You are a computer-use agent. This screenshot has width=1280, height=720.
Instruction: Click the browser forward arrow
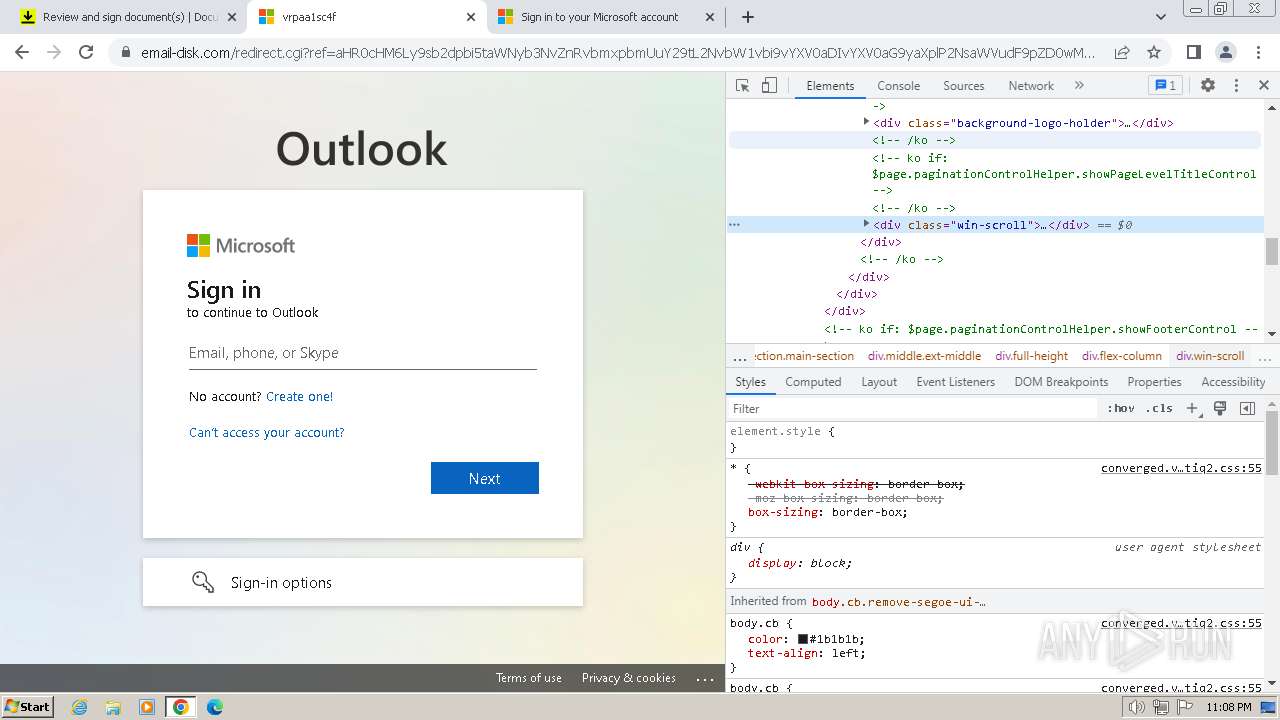54,52
